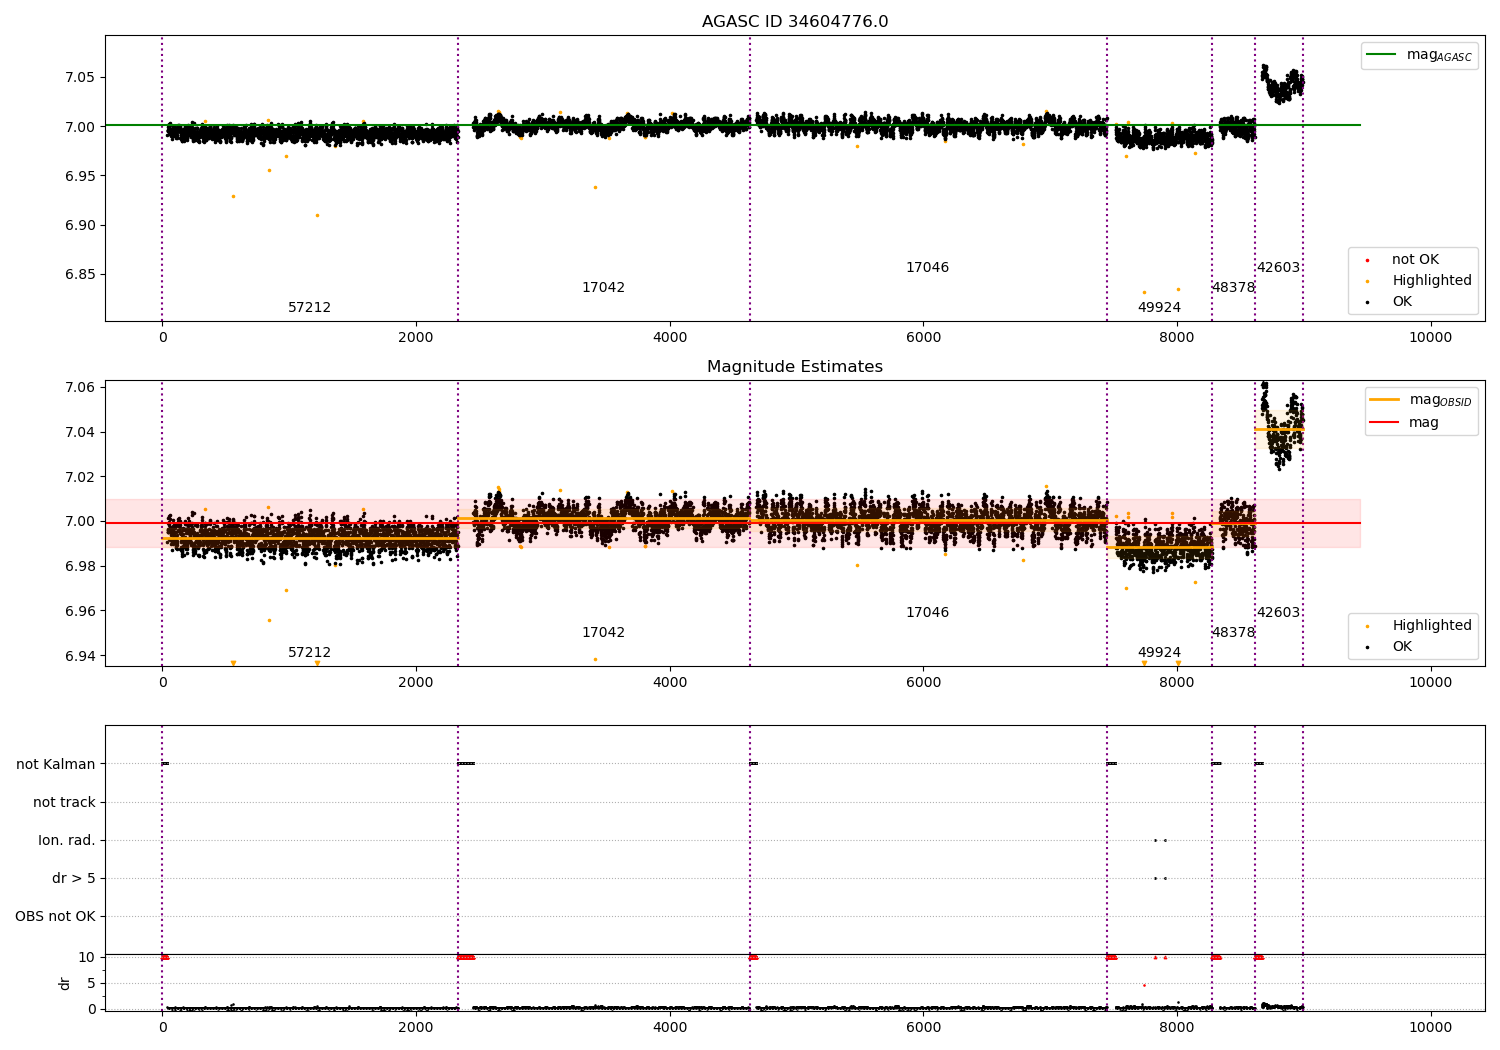This screenshot has height=1050, width=1500.
Task: Click y-axis tick 7.04 in middle plot
Action: [x=79, y=433]
